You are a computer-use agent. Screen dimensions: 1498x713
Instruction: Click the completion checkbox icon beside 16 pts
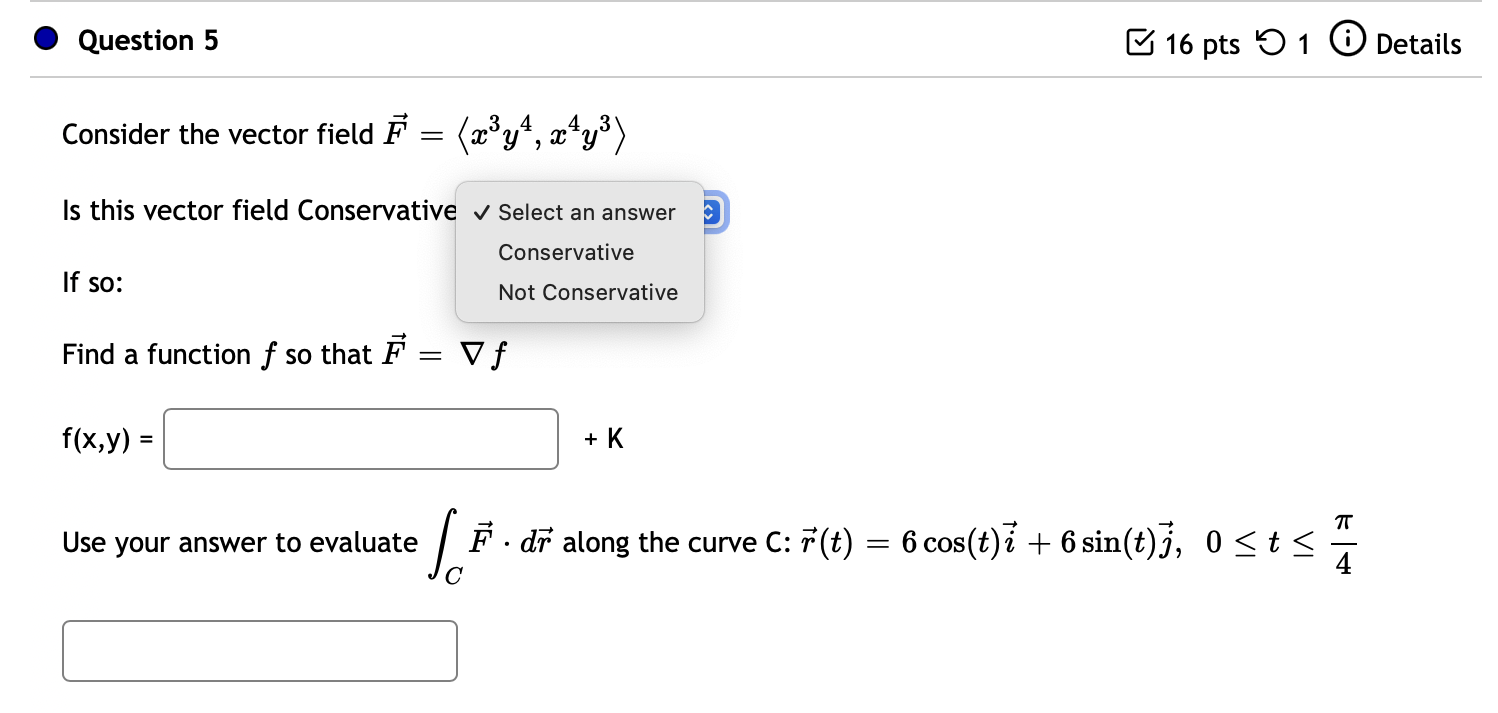(1141, 41)
